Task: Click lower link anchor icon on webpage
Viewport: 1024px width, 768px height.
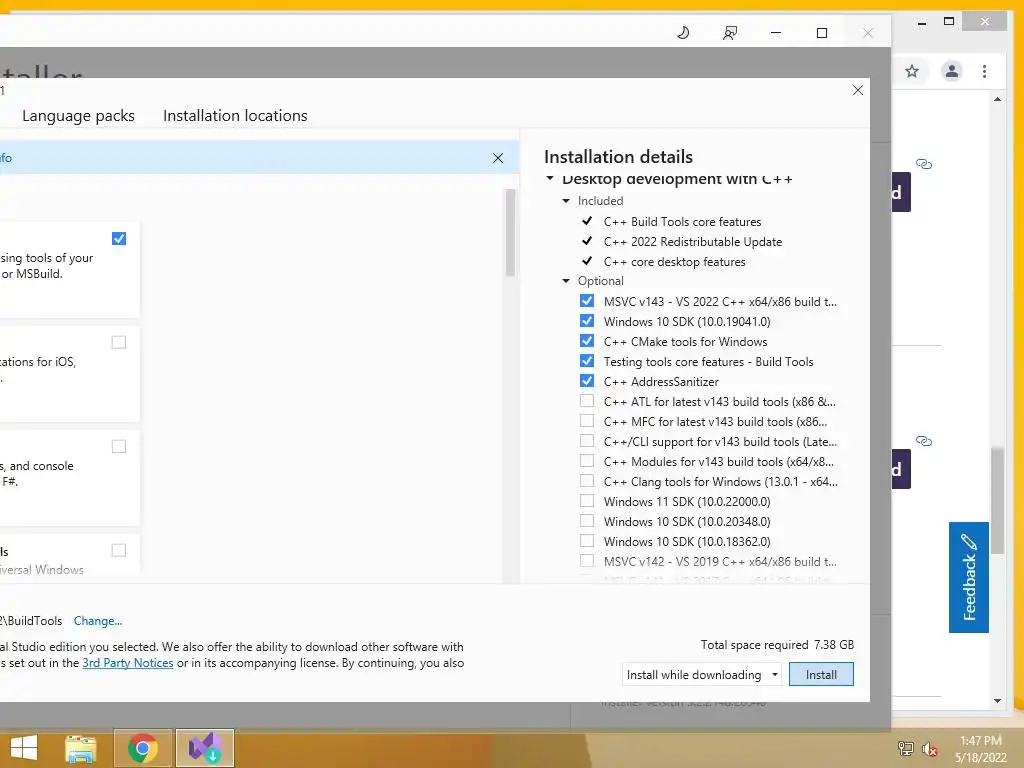Action: click(x=923, y=441)
